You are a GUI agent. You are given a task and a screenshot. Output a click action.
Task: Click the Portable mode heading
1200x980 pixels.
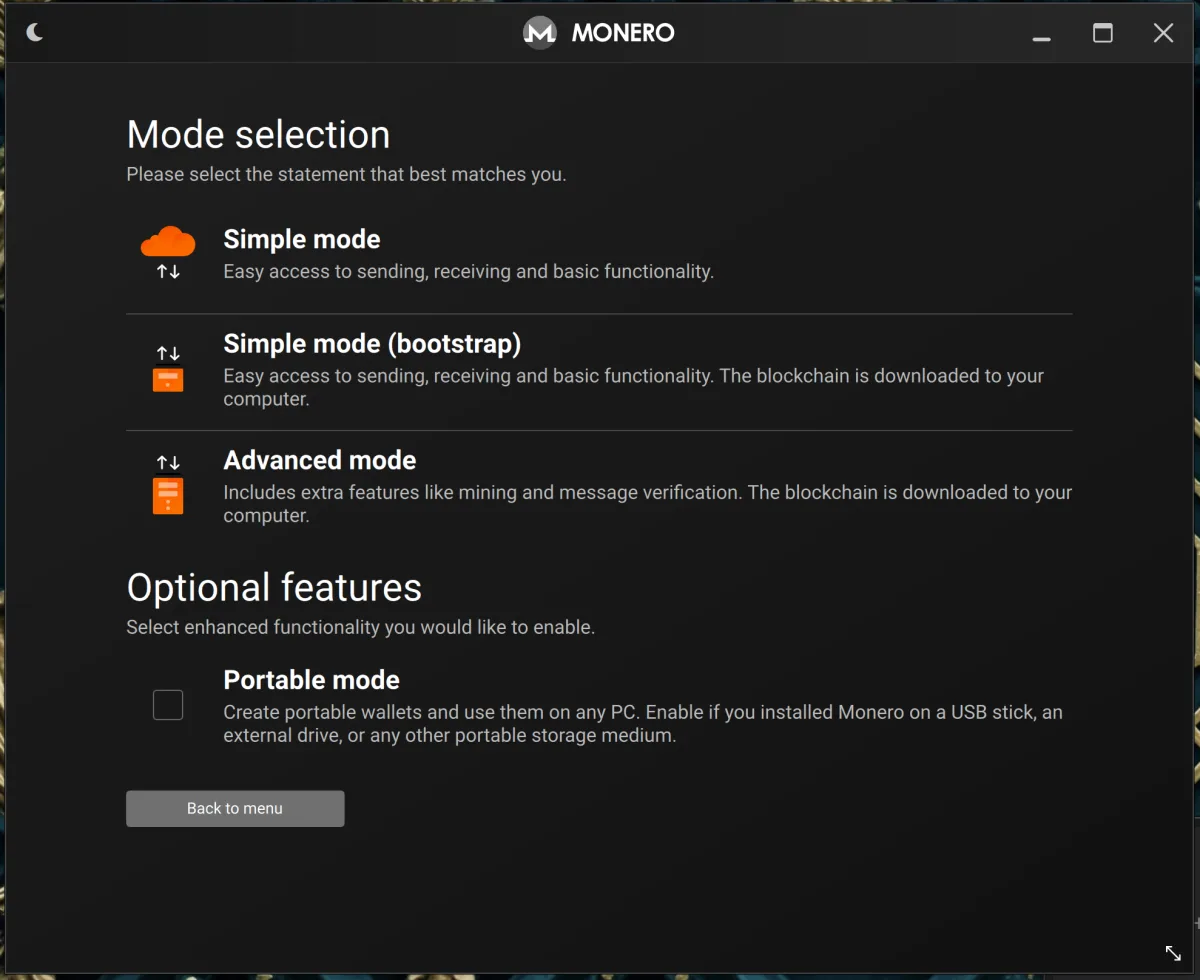tap(311, 680)
